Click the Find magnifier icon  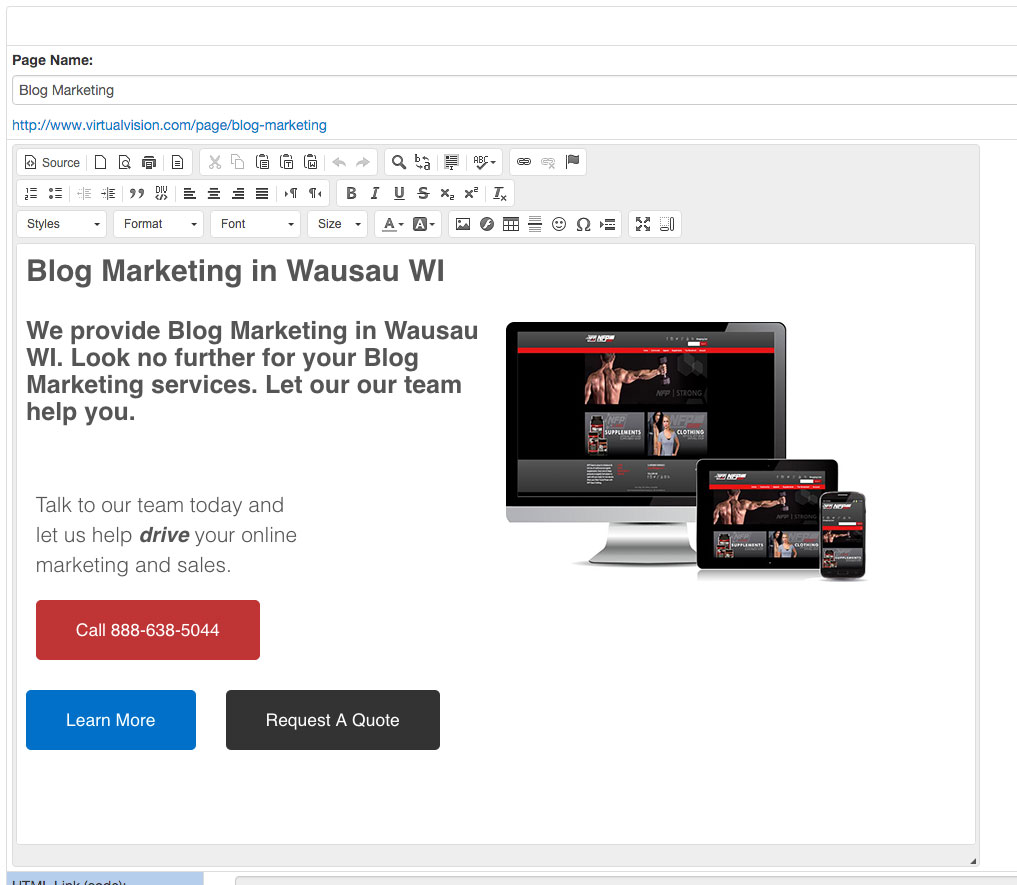tap(398, 162)
